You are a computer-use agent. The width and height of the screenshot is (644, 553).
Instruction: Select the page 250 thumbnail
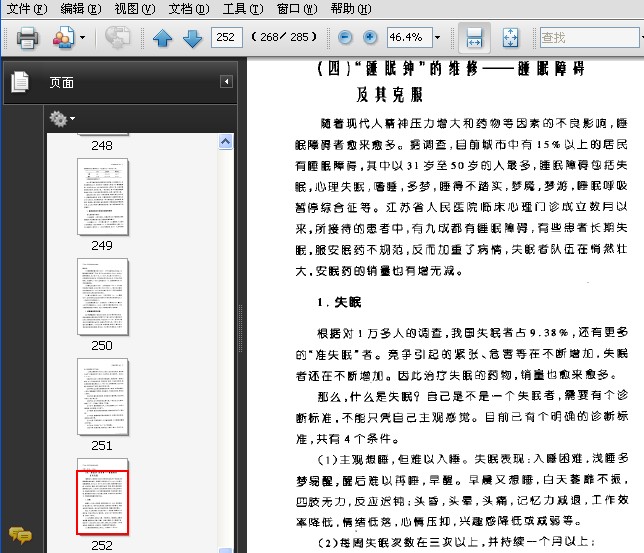103,295
